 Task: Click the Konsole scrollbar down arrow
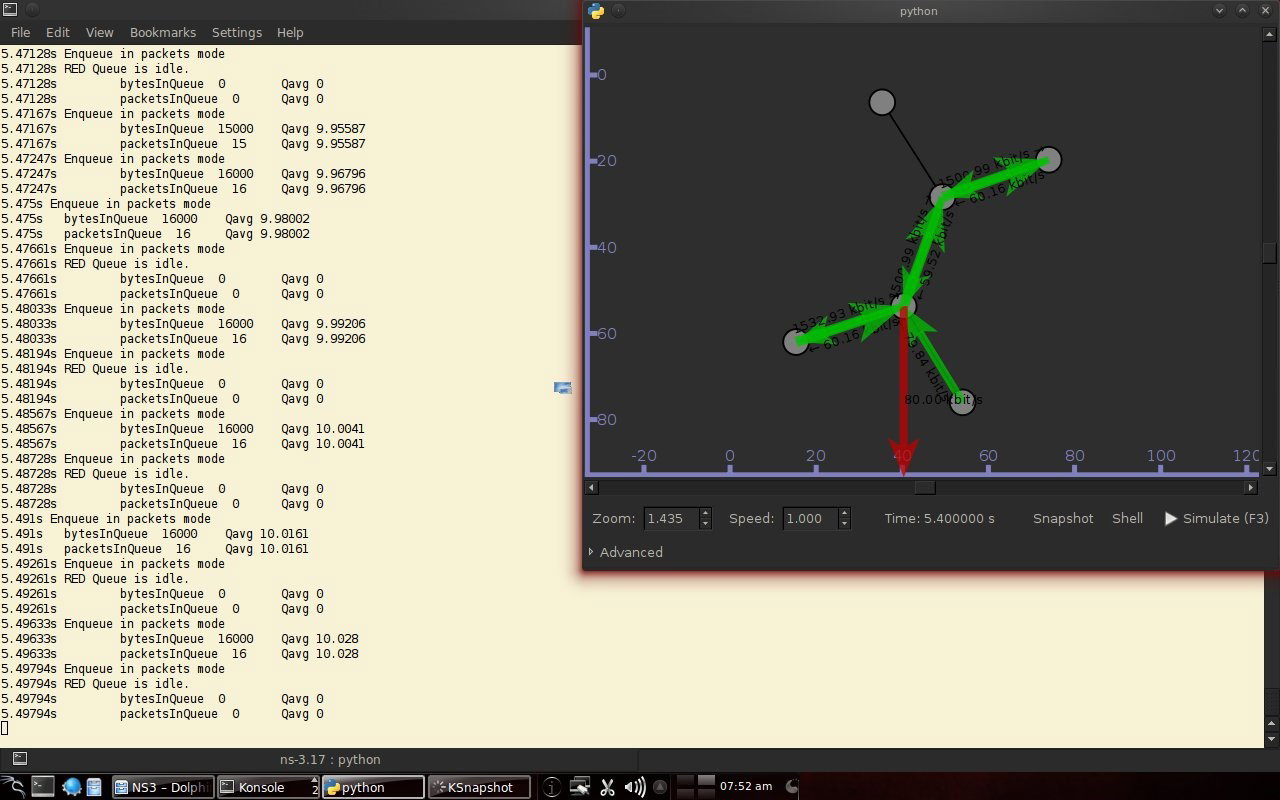(x=1271, y=740)
